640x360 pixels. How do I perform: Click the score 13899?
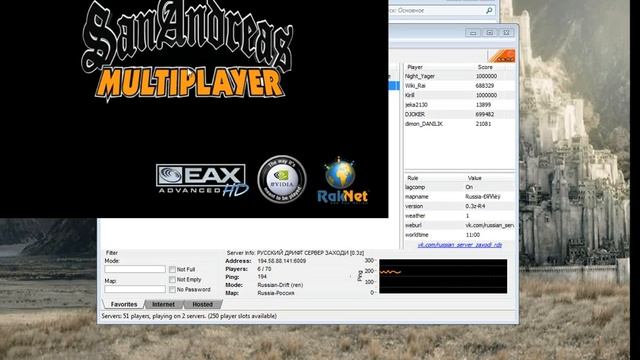[483, 105]
